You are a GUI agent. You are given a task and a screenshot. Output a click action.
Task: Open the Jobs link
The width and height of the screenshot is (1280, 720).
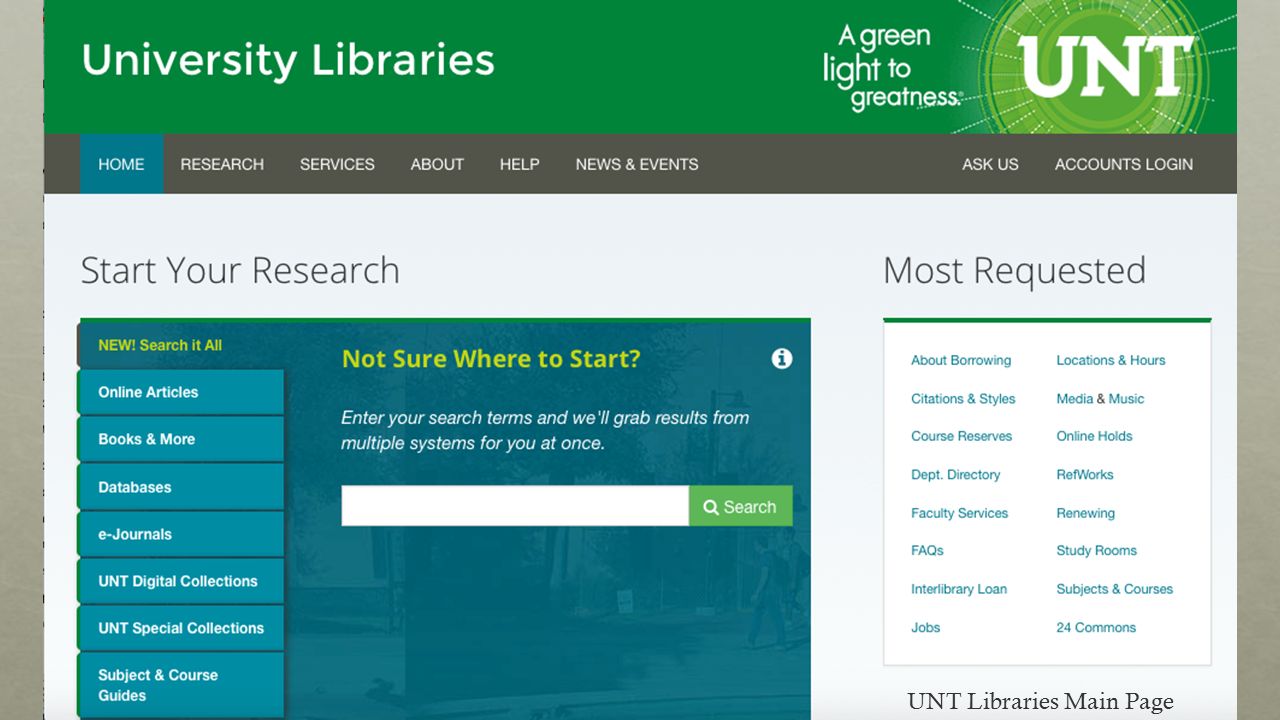coord(925,627)
